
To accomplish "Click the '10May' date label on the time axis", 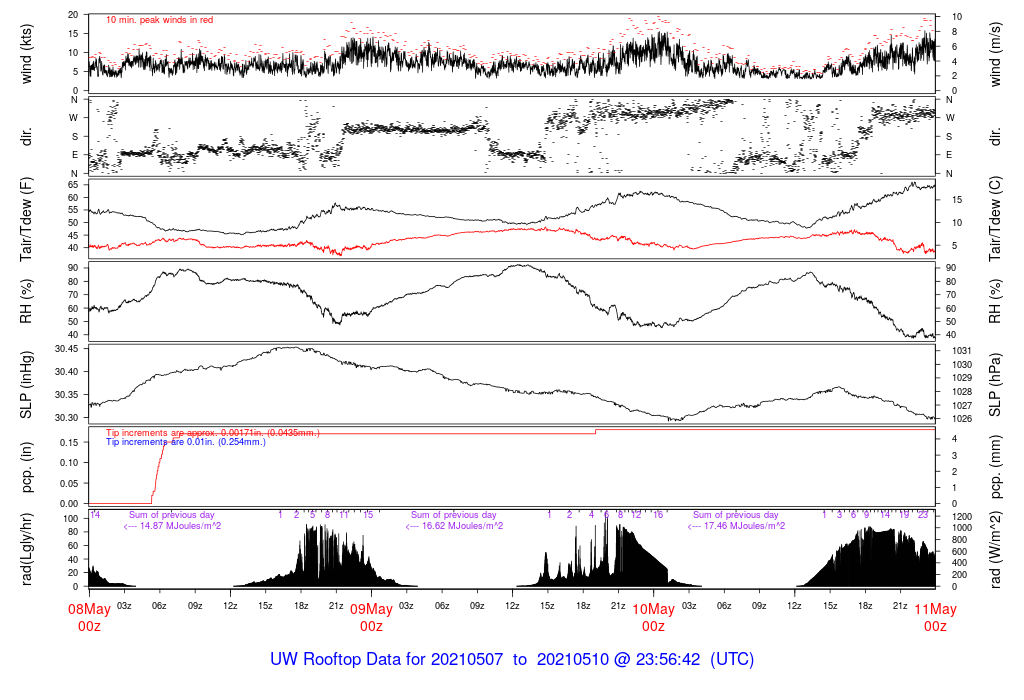I will 654,609.
